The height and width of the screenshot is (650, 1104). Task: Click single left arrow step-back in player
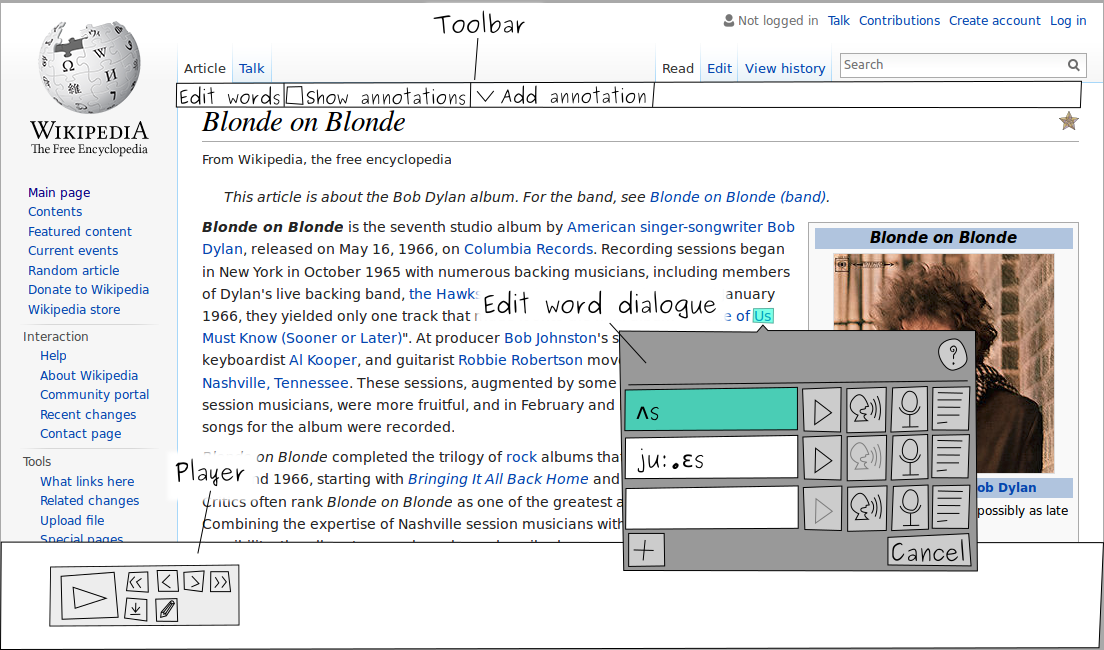click(x=167, y=581)
